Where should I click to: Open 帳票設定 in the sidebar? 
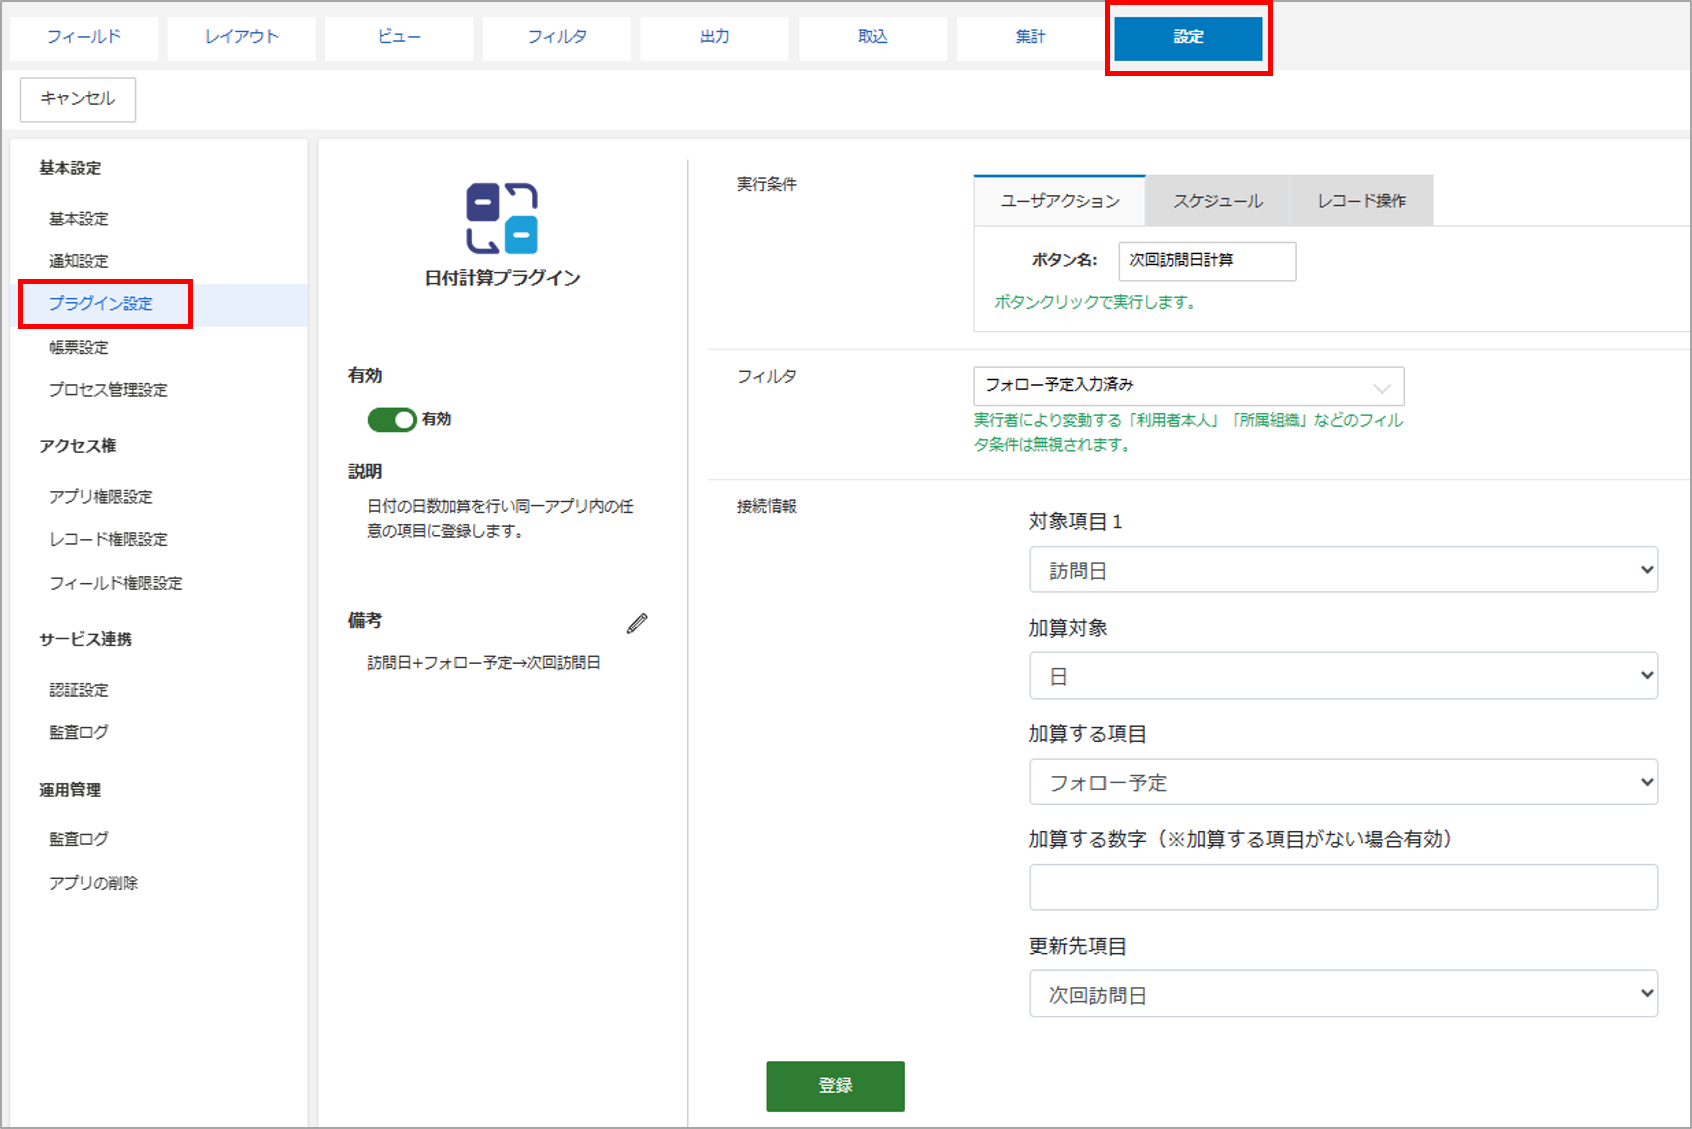79,348
